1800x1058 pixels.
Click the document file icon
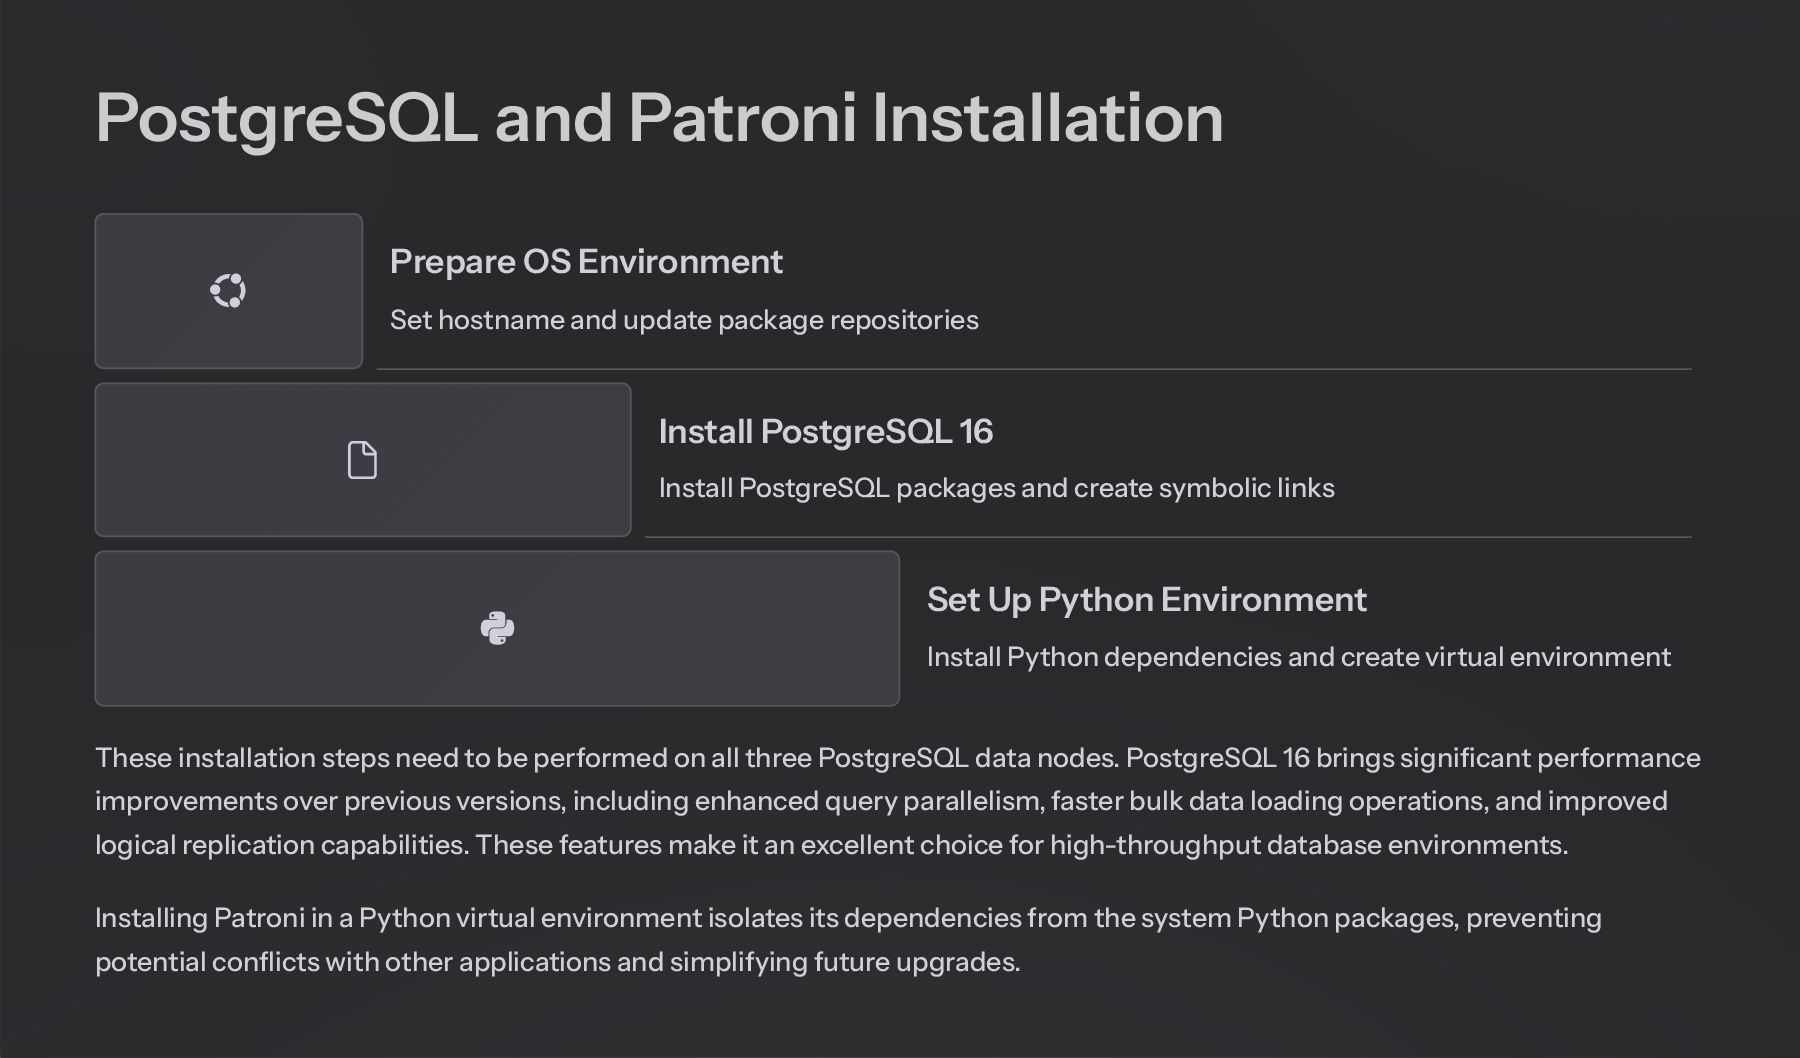(x=362, y=460)
